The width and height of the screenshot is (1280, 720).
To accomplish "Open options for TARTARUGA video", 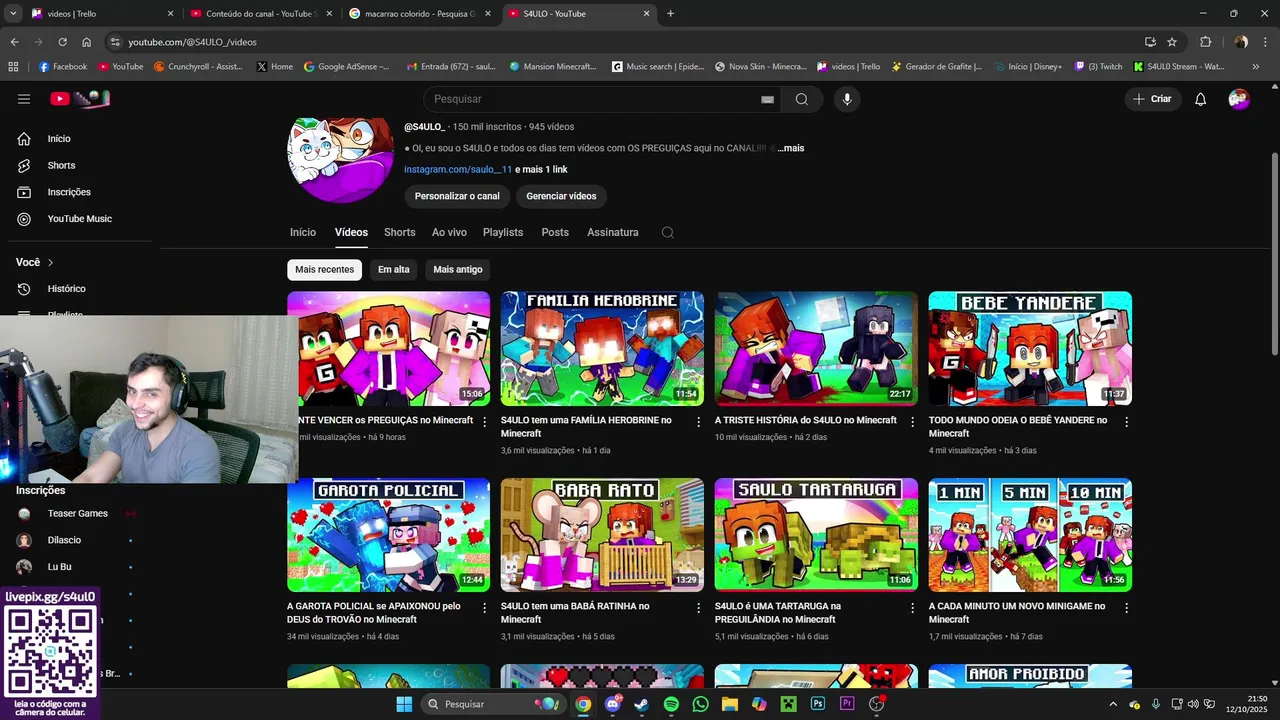I will click(x=912, y=608).
